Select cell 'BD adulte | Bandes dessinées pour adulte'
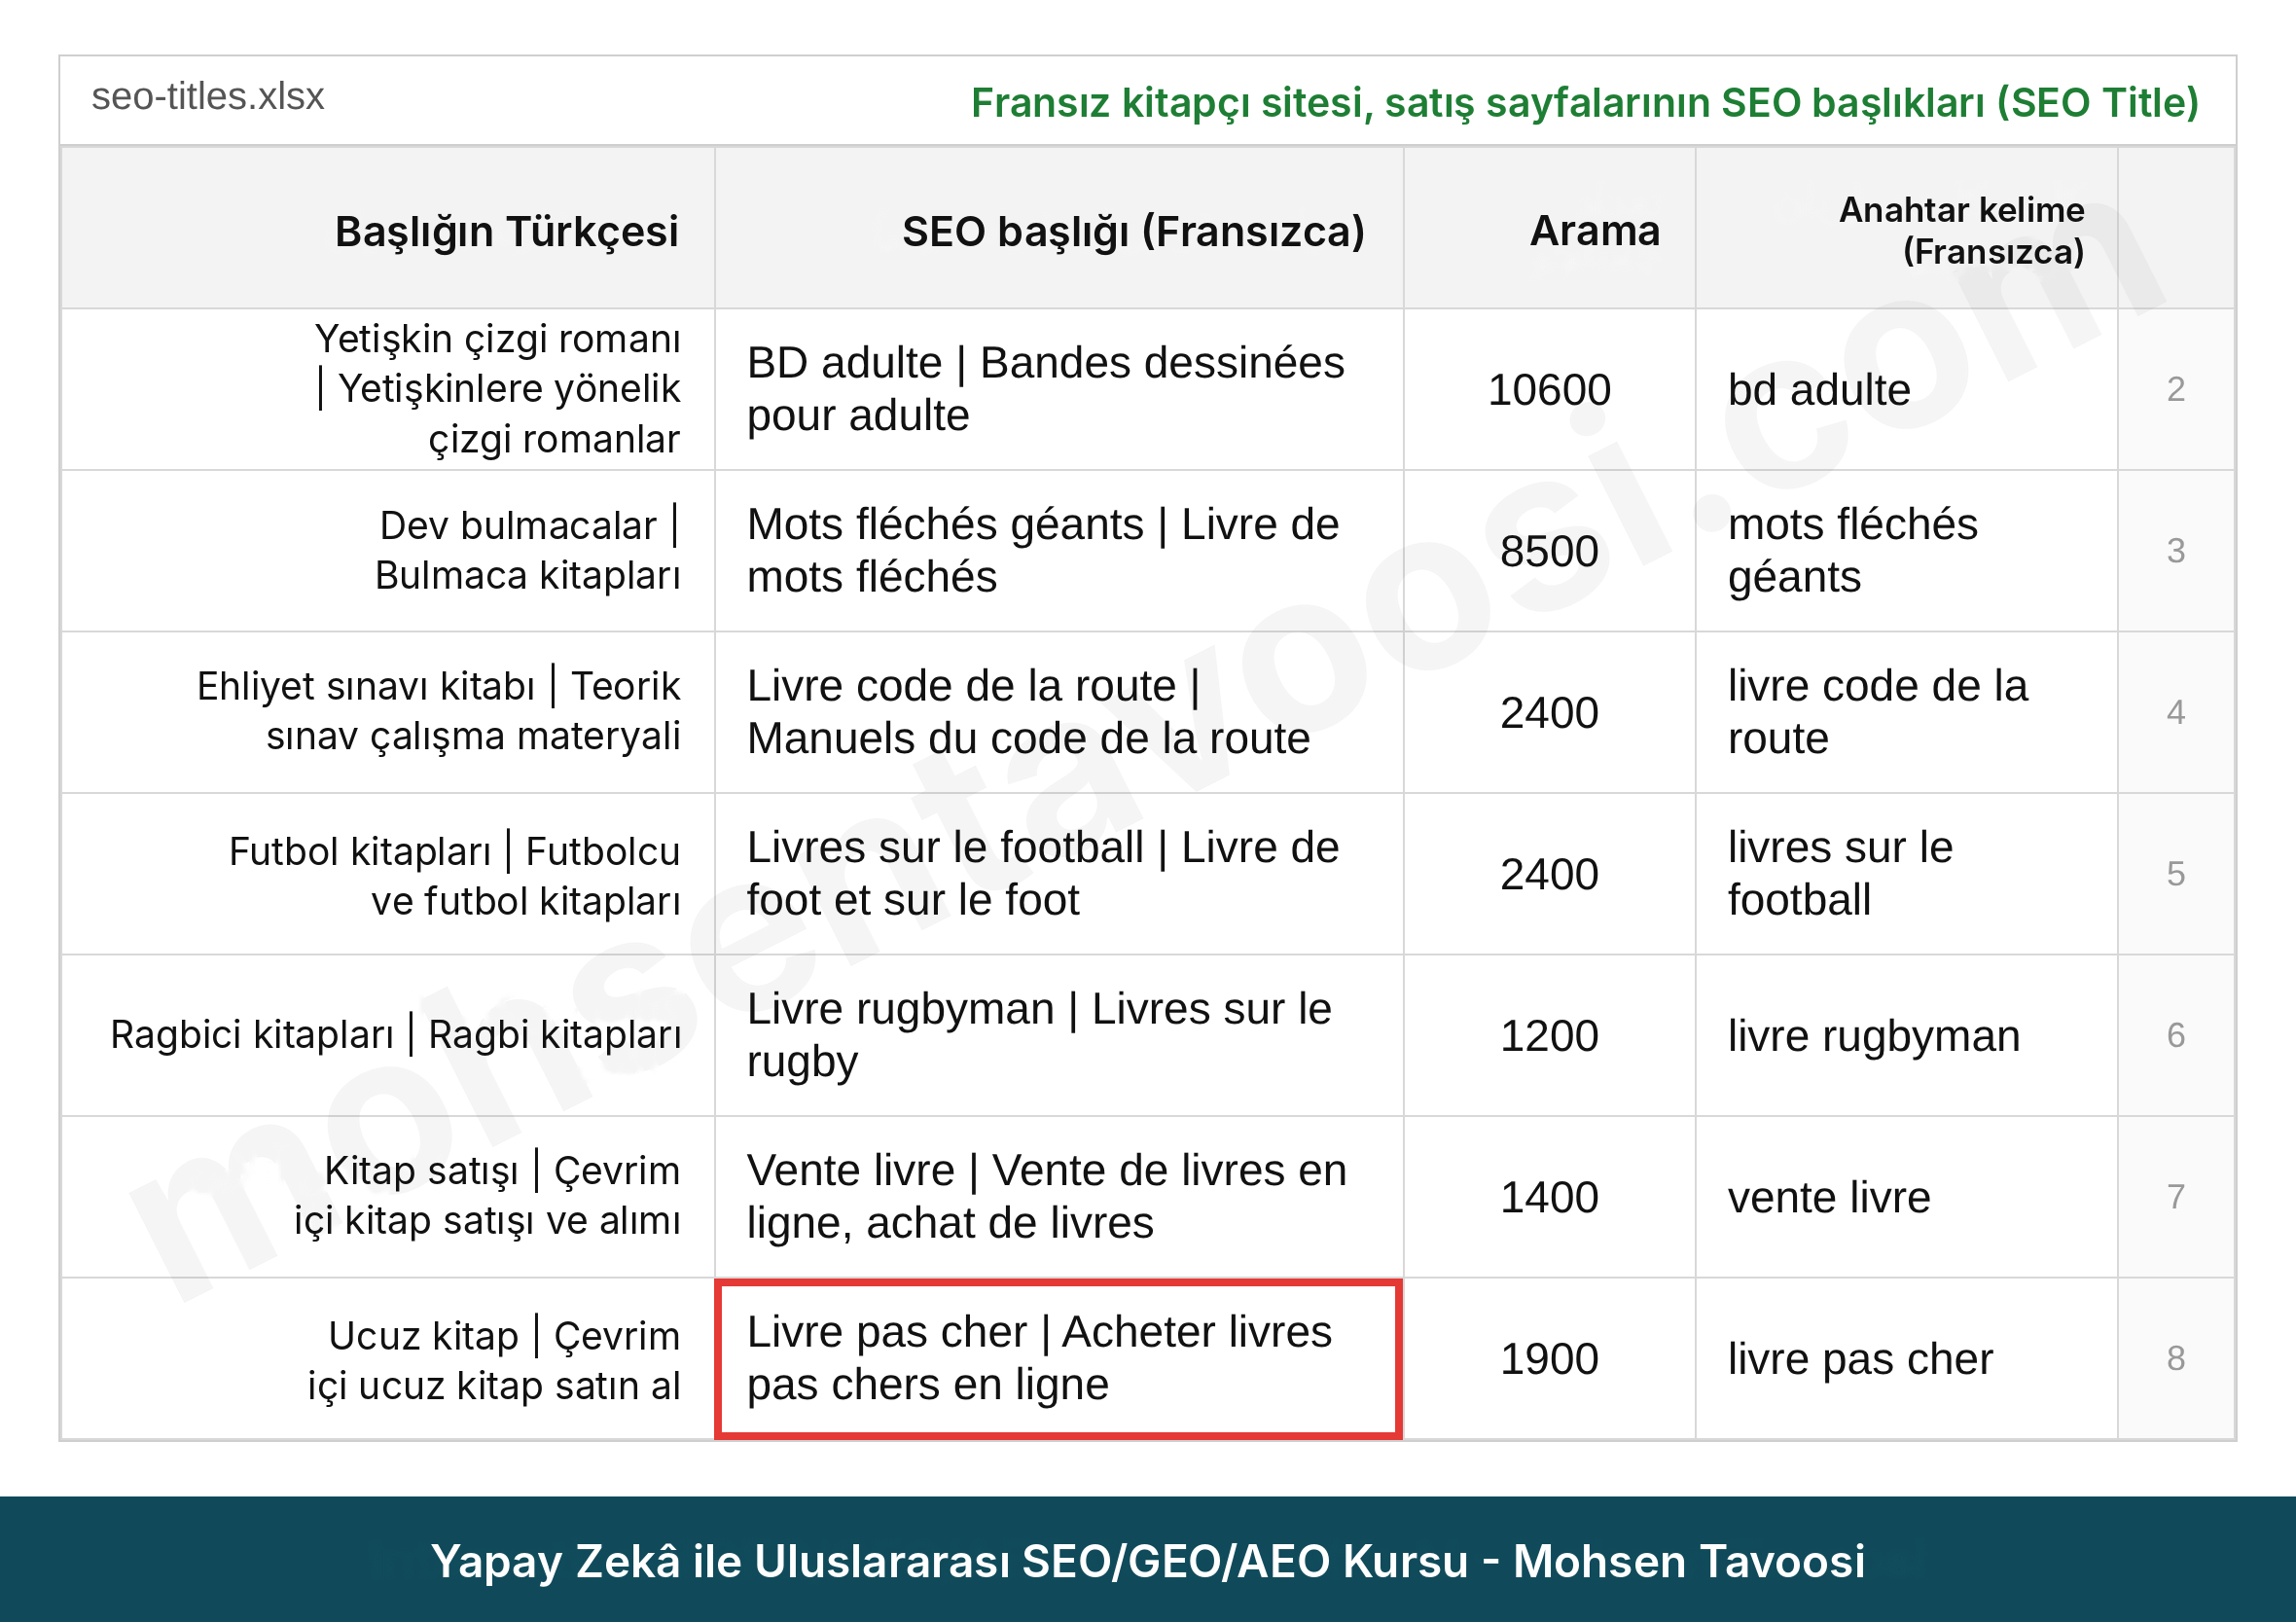Screen dimensions: 2296x1622 pyautogui.click(x=1059, y=389)
